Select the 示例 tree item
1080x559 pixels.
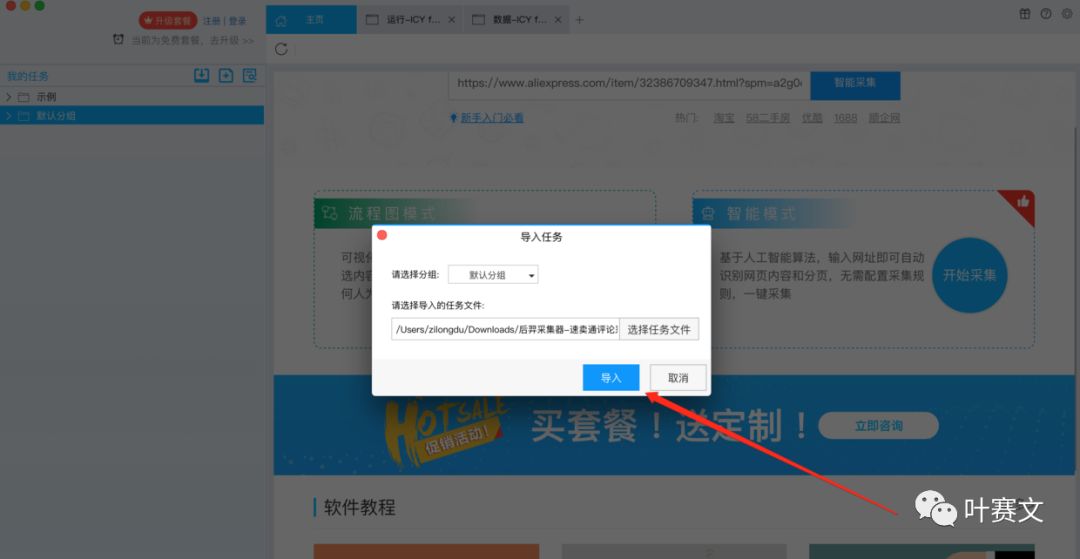pyautogui.click(x=132, y=97)
